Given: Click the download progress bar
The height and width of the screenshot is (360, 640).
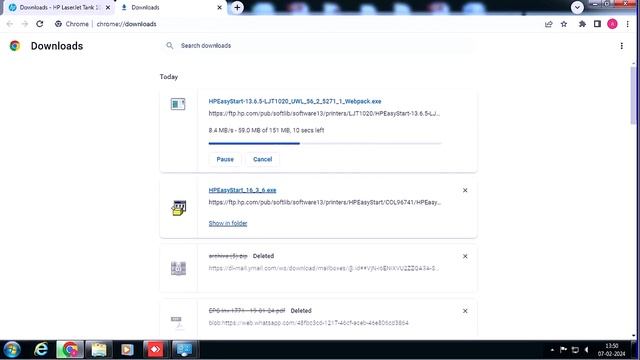Looking at the screenshot, I should tap(325, 143).
